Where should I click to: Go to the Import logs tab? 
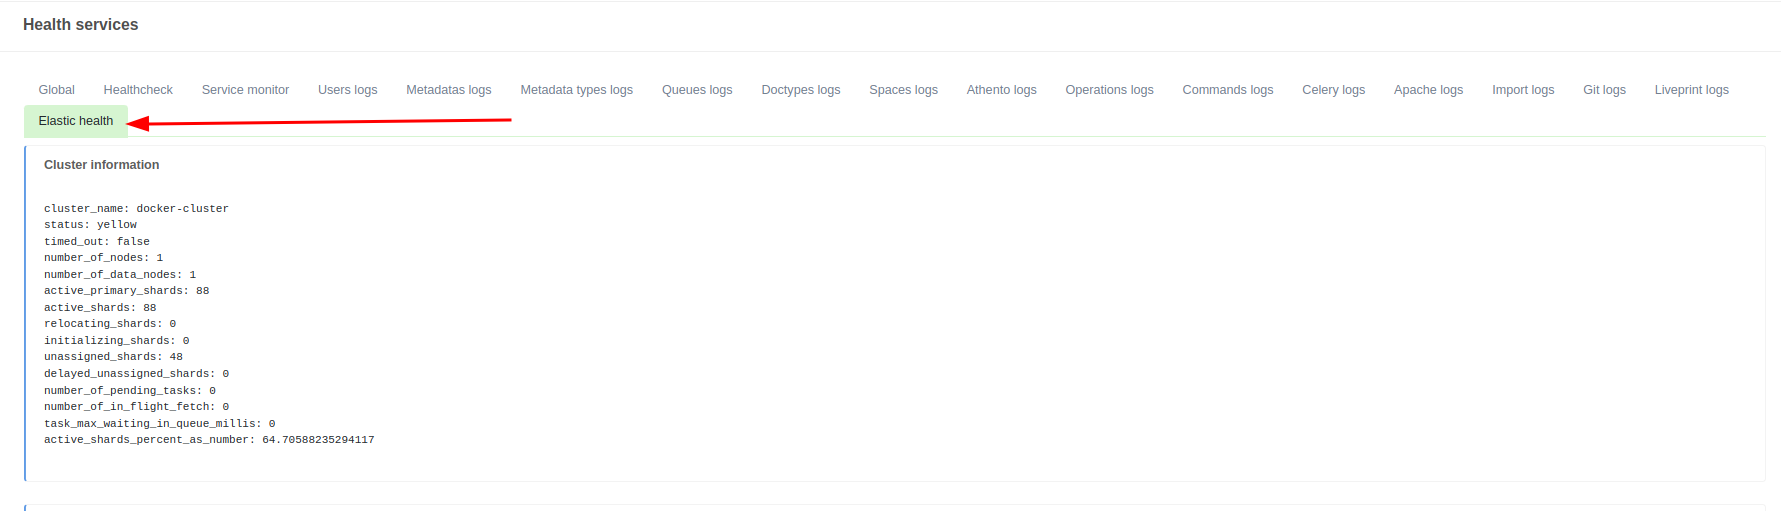point(1523,90)
